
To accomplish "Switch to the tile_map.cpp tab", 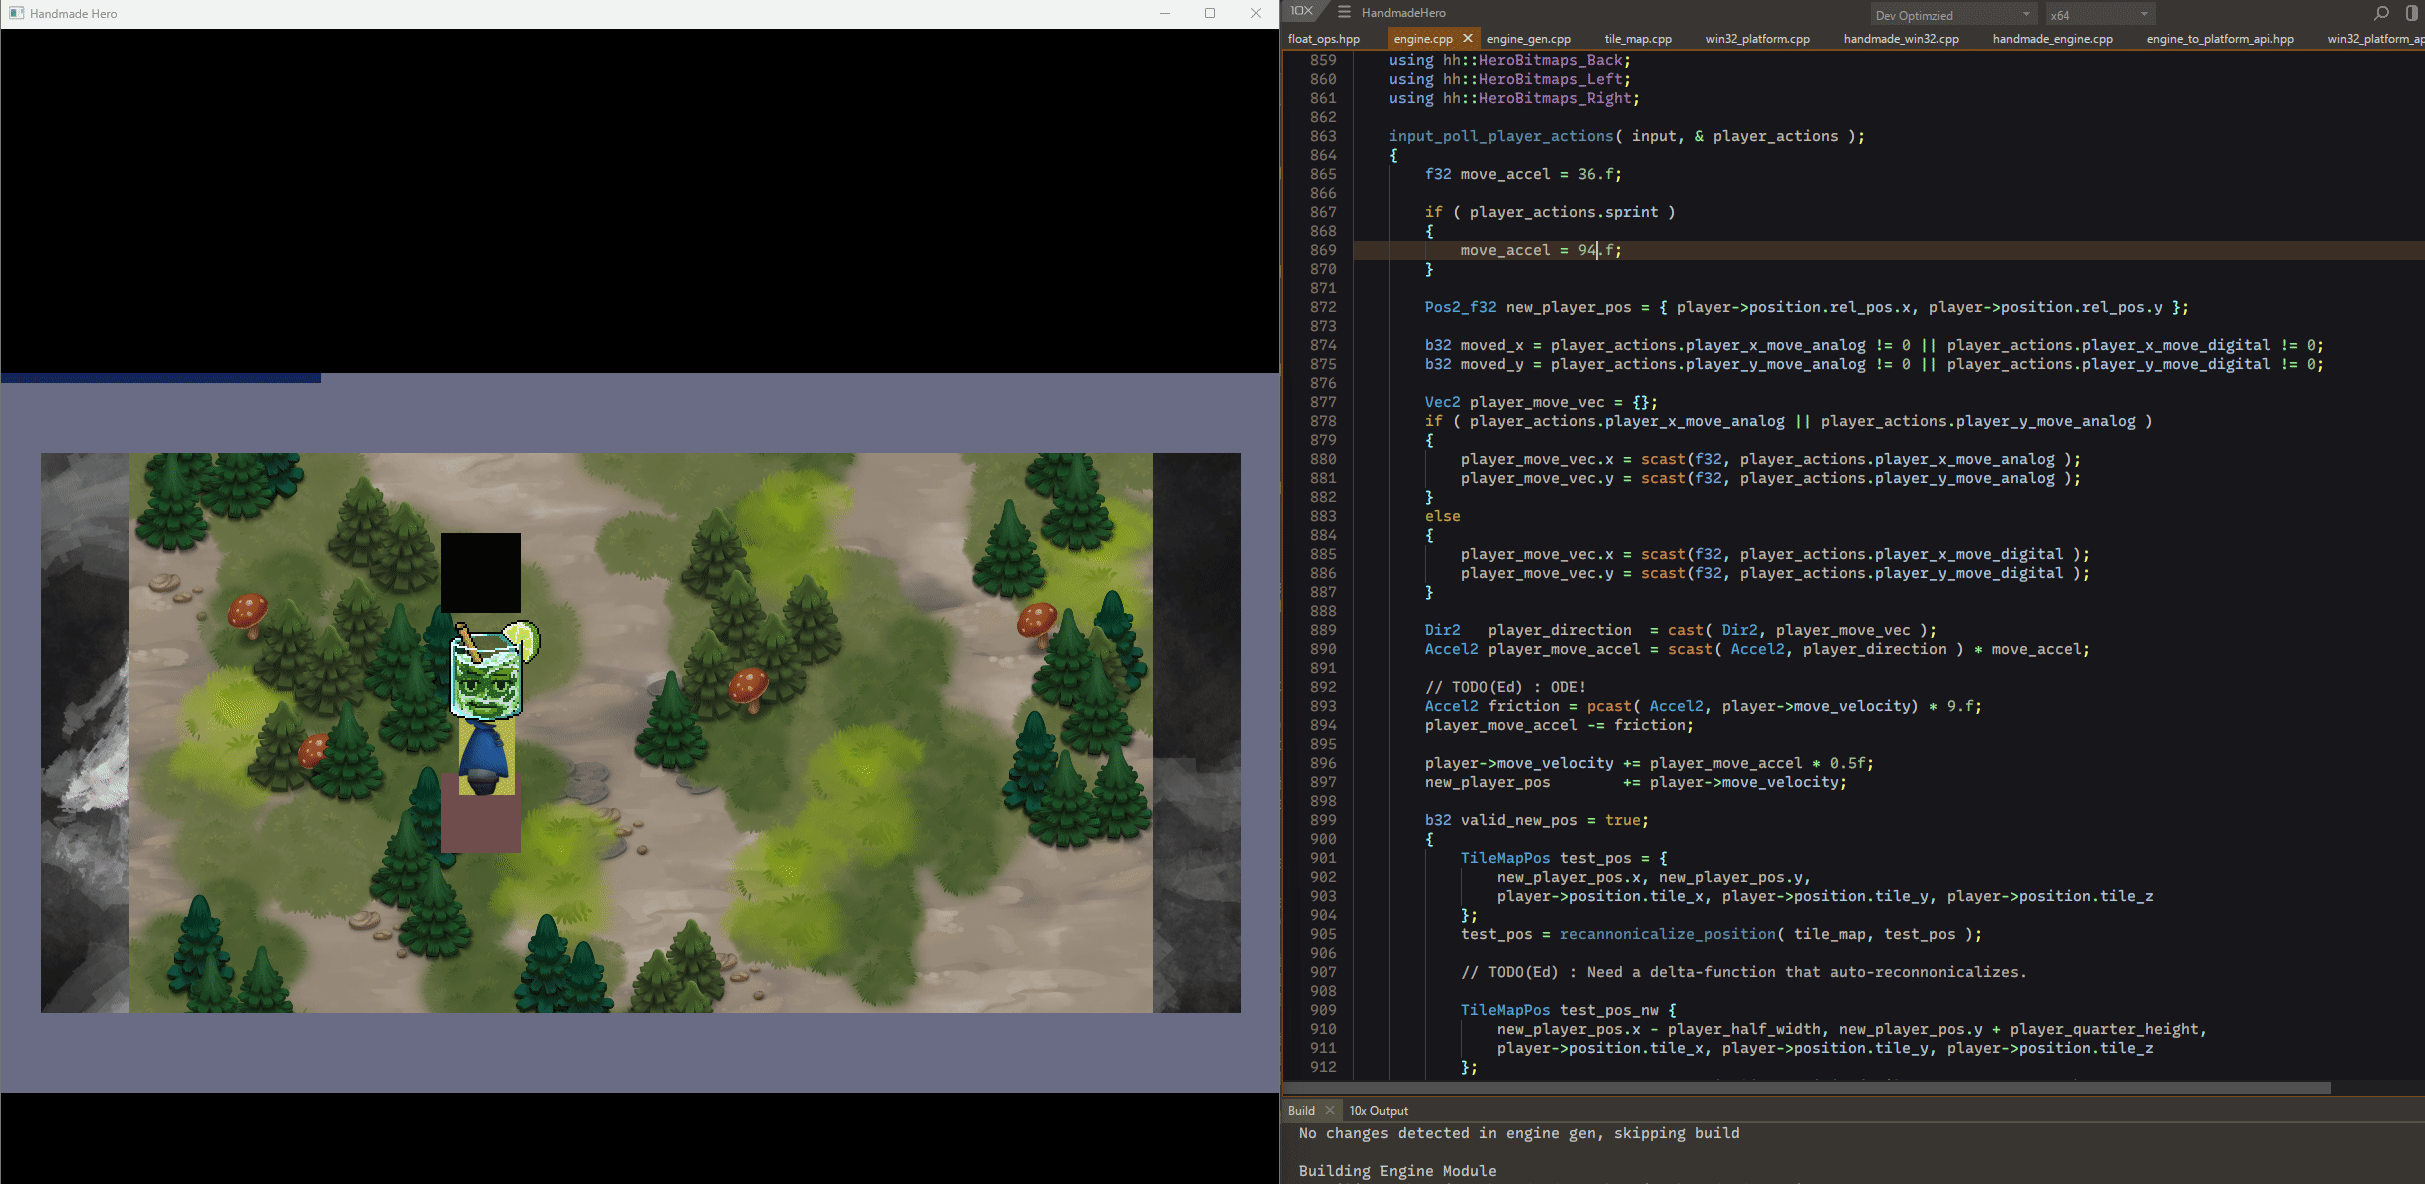I will point(1638,39).
